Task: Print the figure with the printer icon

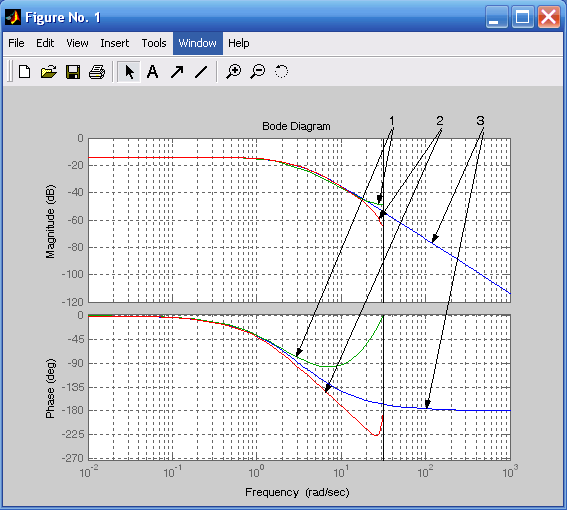Action: point(97,72)
